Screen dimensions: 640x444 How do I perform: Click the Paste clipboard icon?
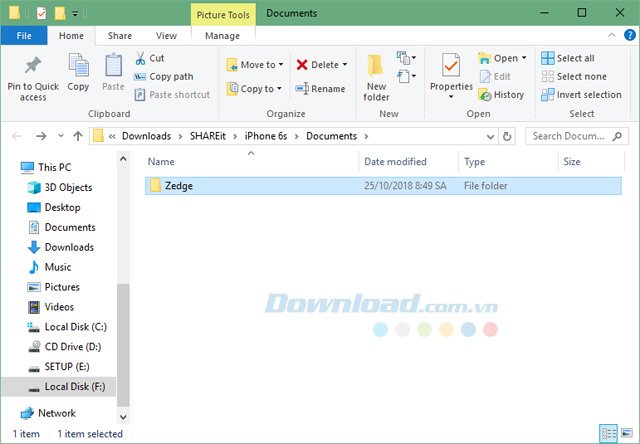tap(113, 65)
